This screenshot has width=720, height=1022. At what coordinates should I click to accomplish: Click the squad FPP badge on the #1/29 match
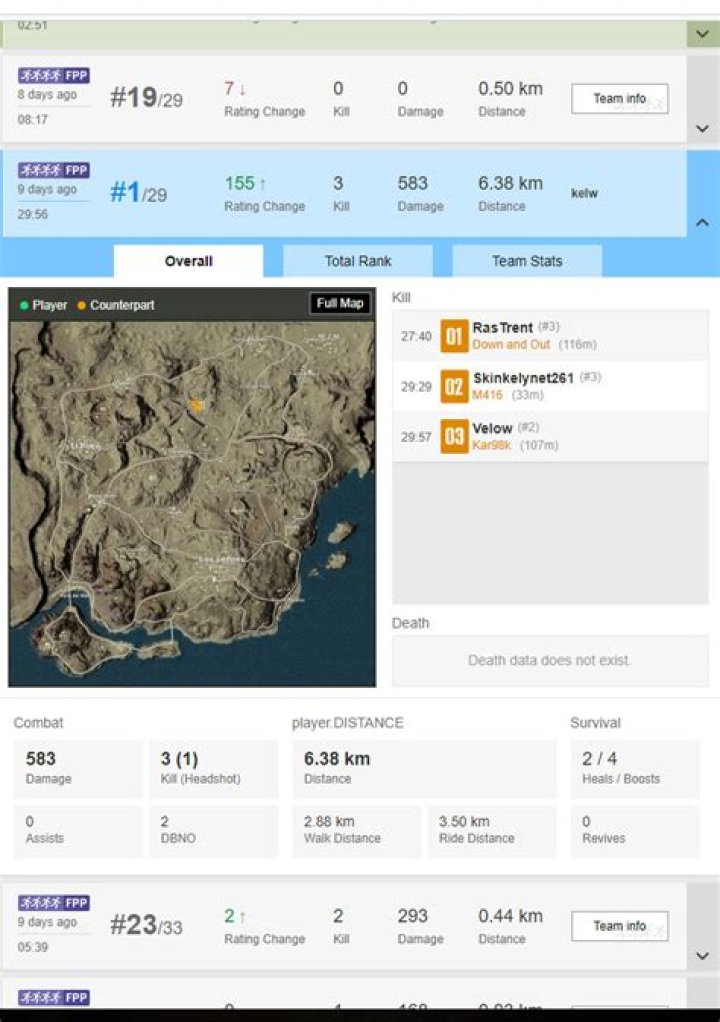tap(53, 170)
